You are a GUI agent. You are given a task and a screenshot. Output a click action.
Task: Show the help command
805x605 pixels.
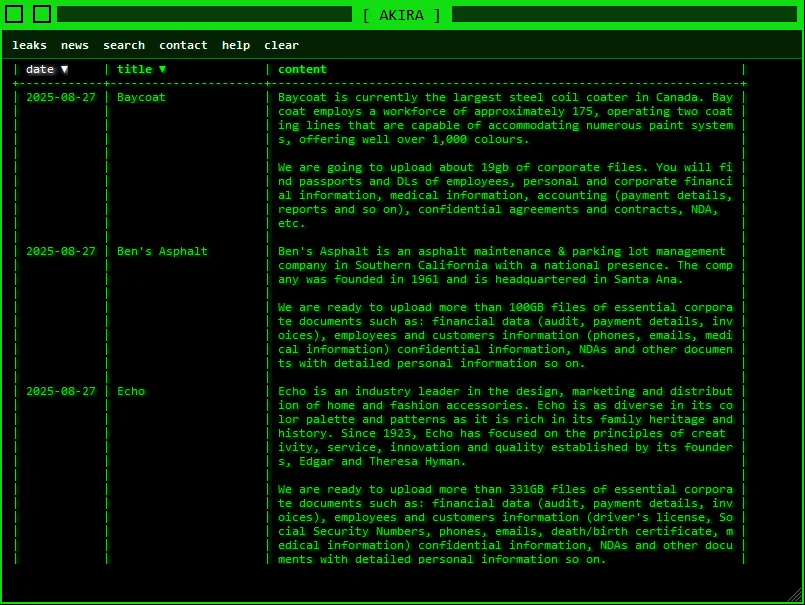[236, 45]
